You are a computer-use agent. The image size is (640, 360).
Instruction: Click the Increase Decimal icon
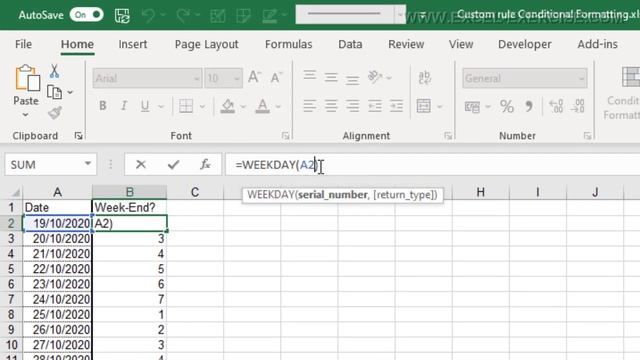click(556, 106)
